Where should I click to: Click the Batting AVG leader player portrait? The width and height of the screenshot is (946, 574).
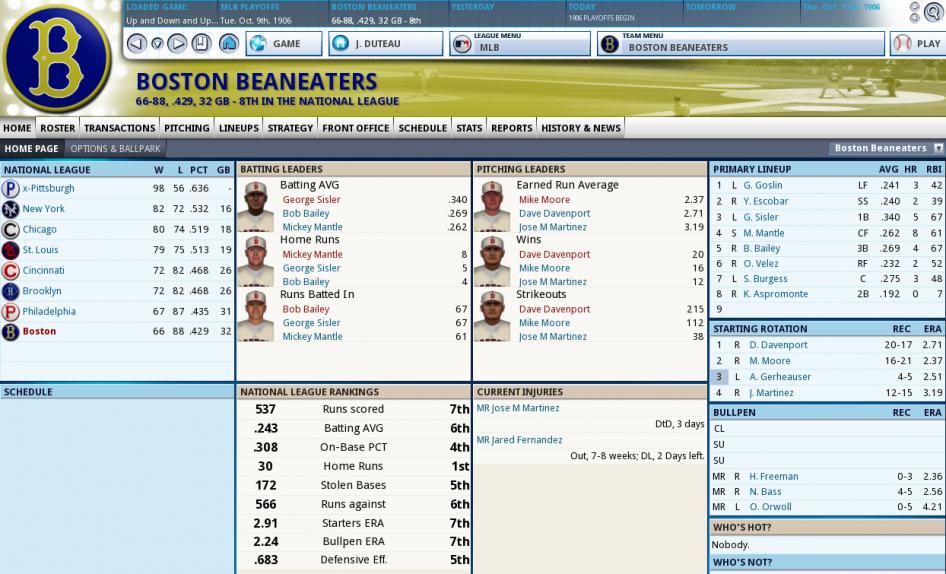pos(255,206)
